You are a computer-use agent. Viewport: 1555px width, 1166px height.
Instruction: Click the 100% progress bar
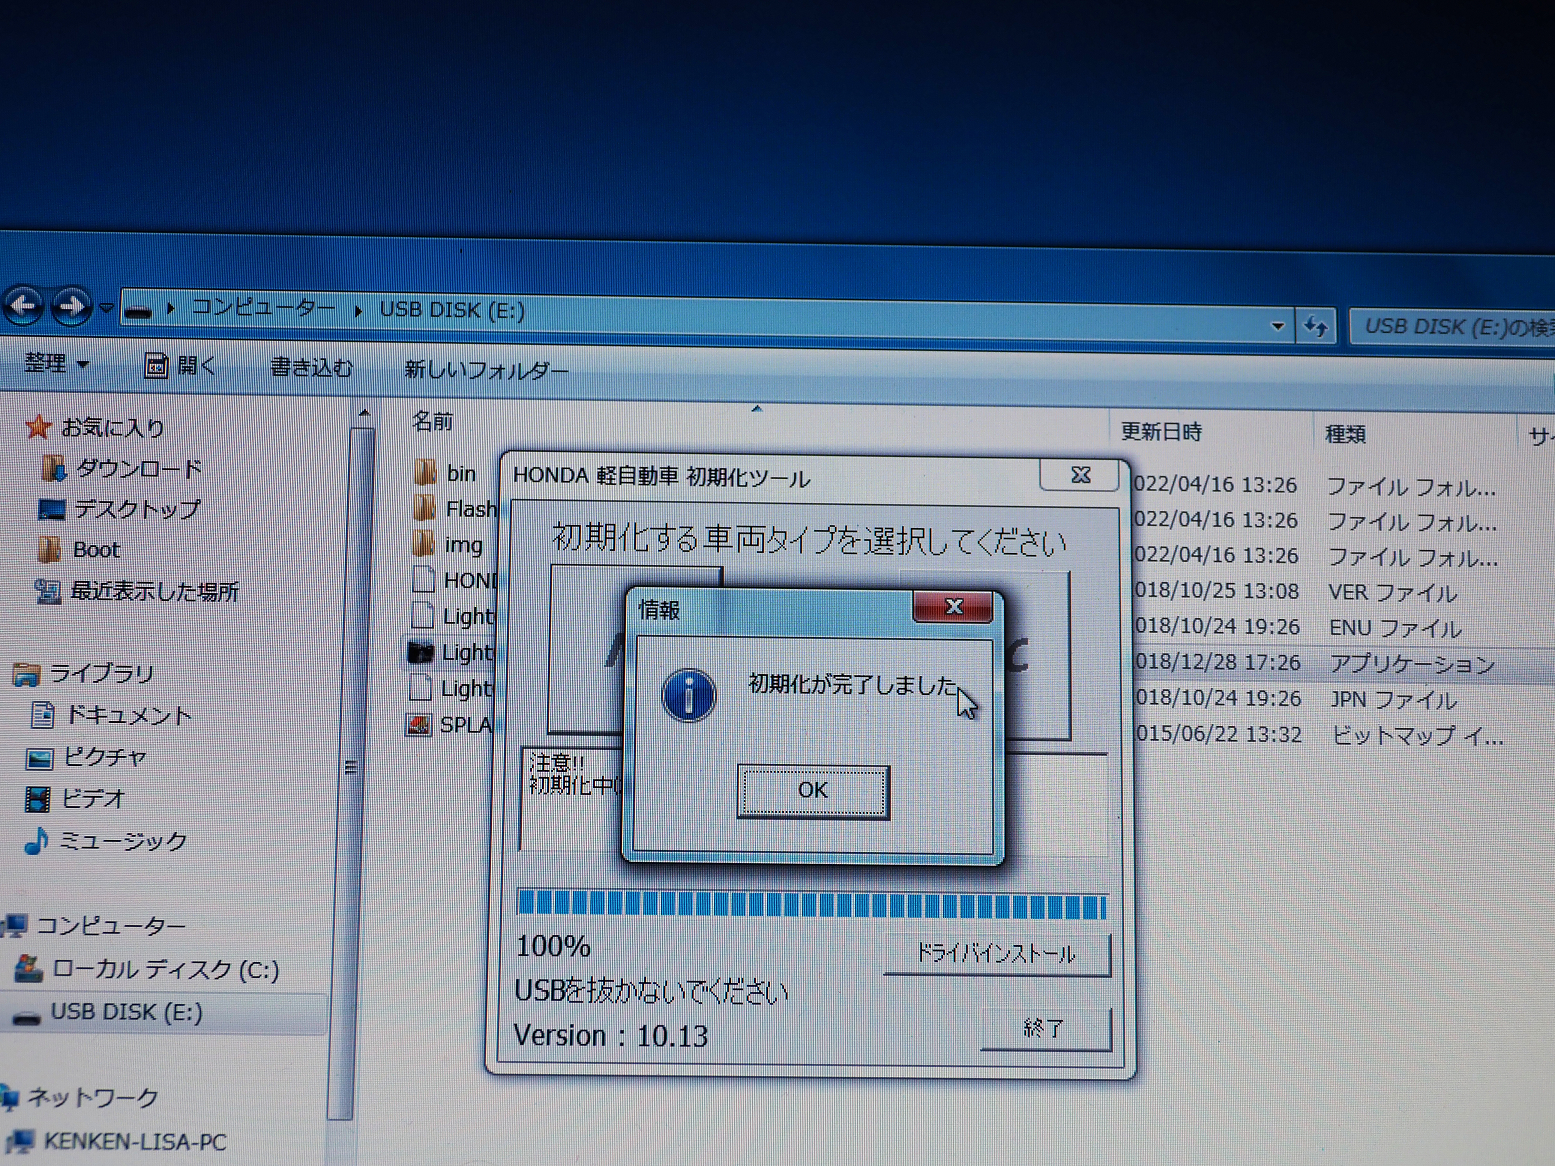click(x=811, y=905)
